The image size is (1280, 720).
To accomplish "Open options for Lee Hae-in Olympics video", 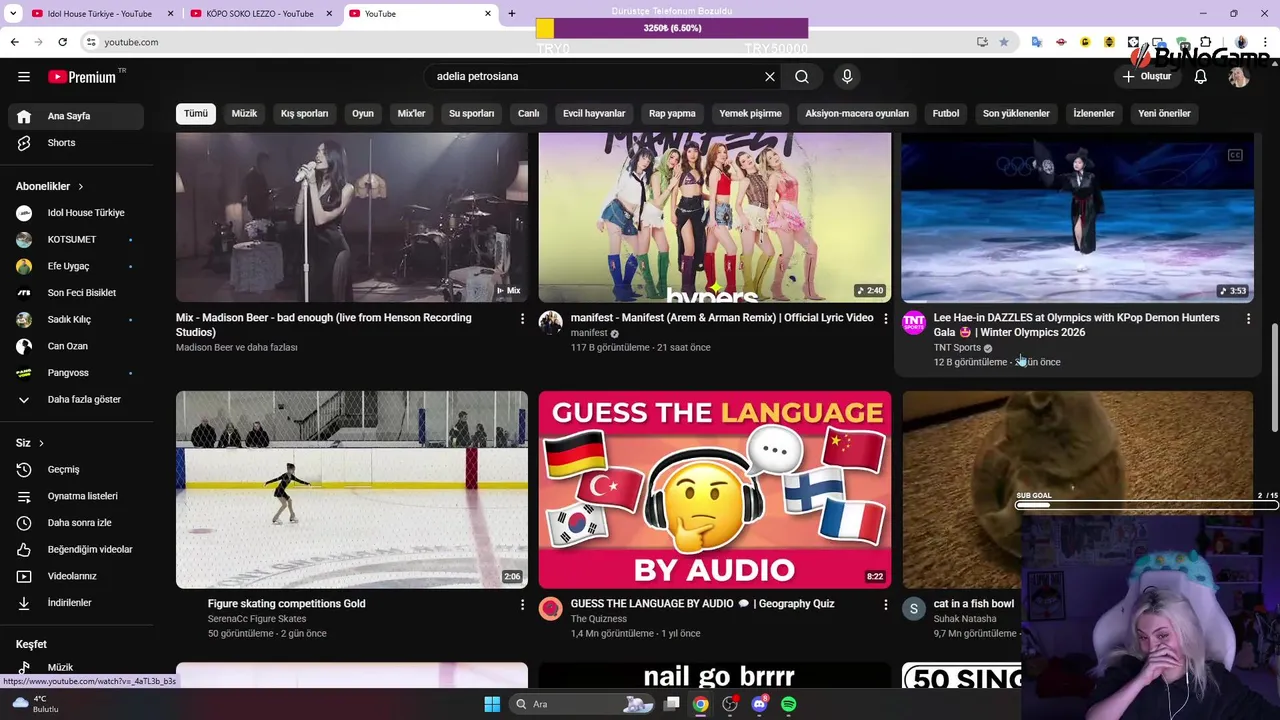I will (1248, 318).
